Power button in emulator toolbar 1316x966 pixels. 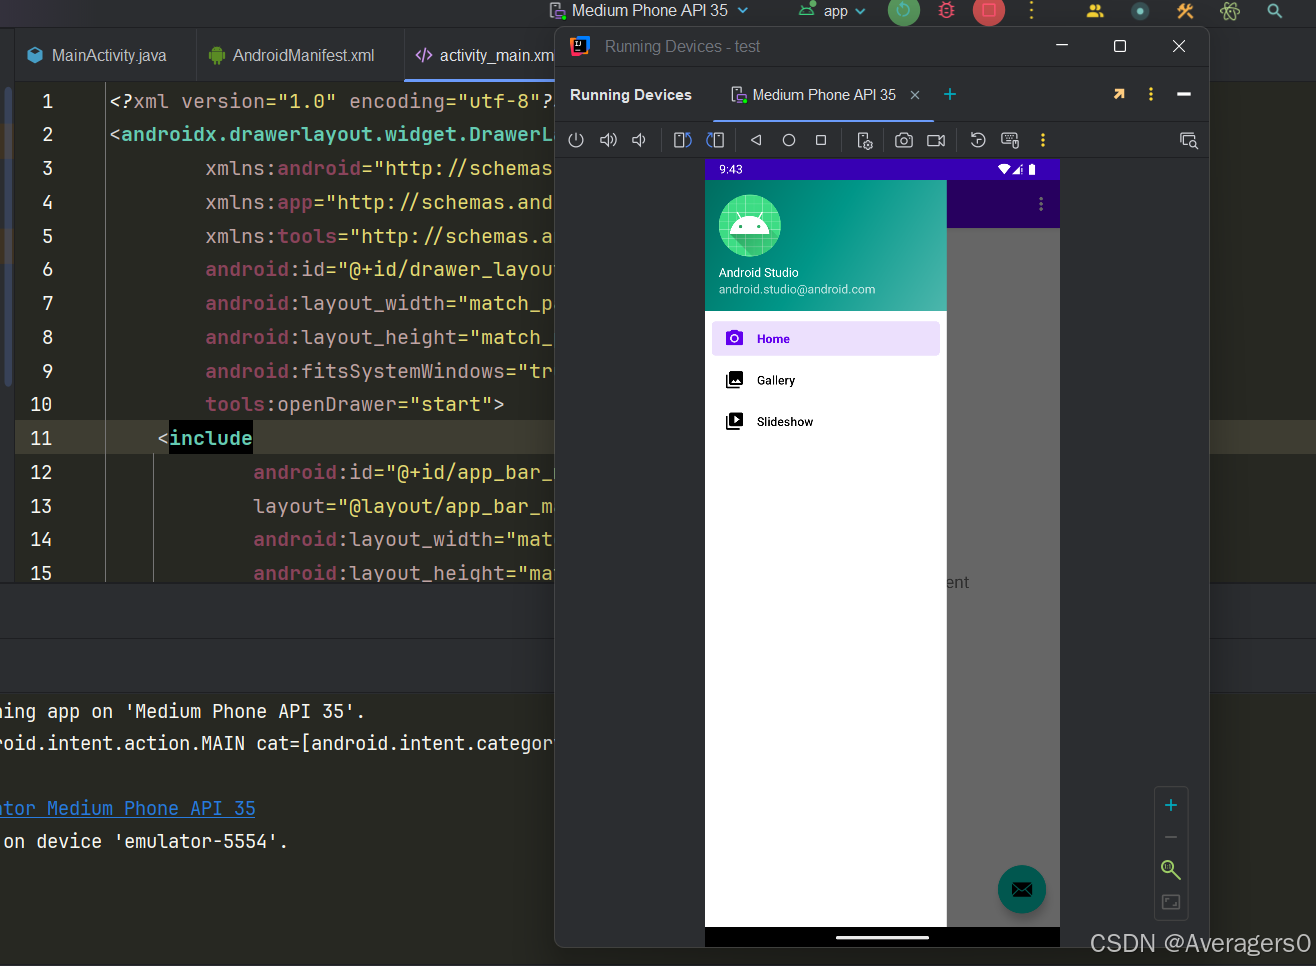point(576,140)
